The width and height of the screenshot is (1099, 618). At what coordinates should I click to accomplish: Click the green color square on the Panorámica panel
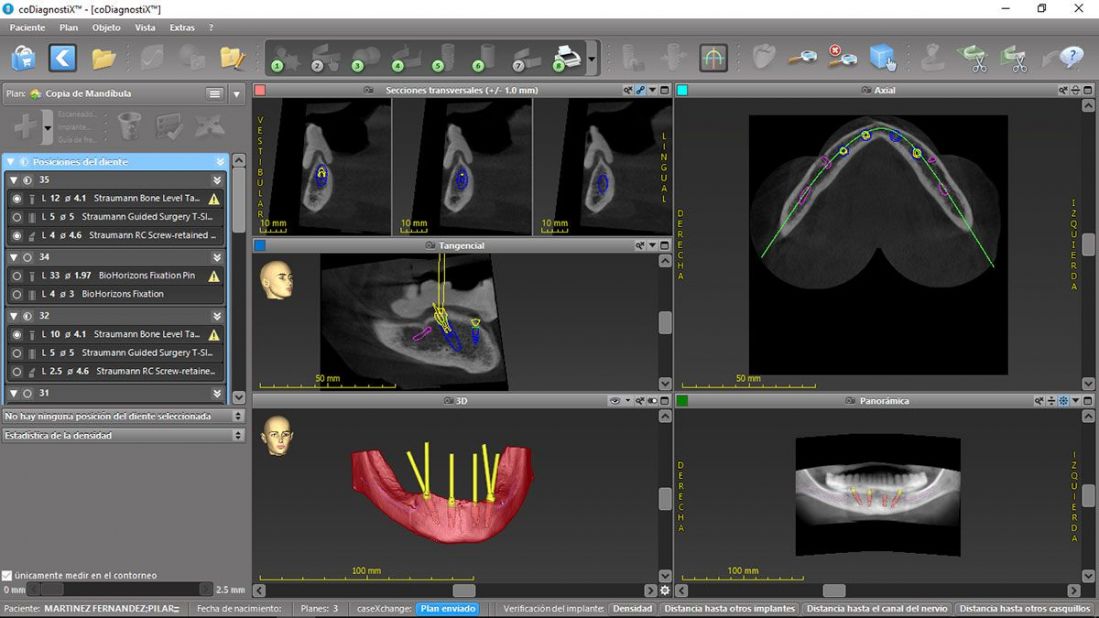click(x=684, y=400)
